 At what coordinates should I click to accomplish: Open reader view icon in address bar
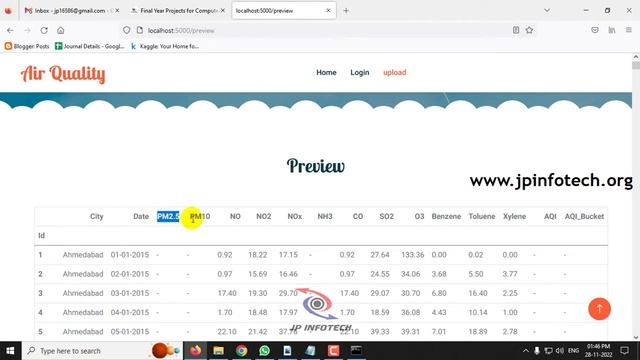(516, 30)
